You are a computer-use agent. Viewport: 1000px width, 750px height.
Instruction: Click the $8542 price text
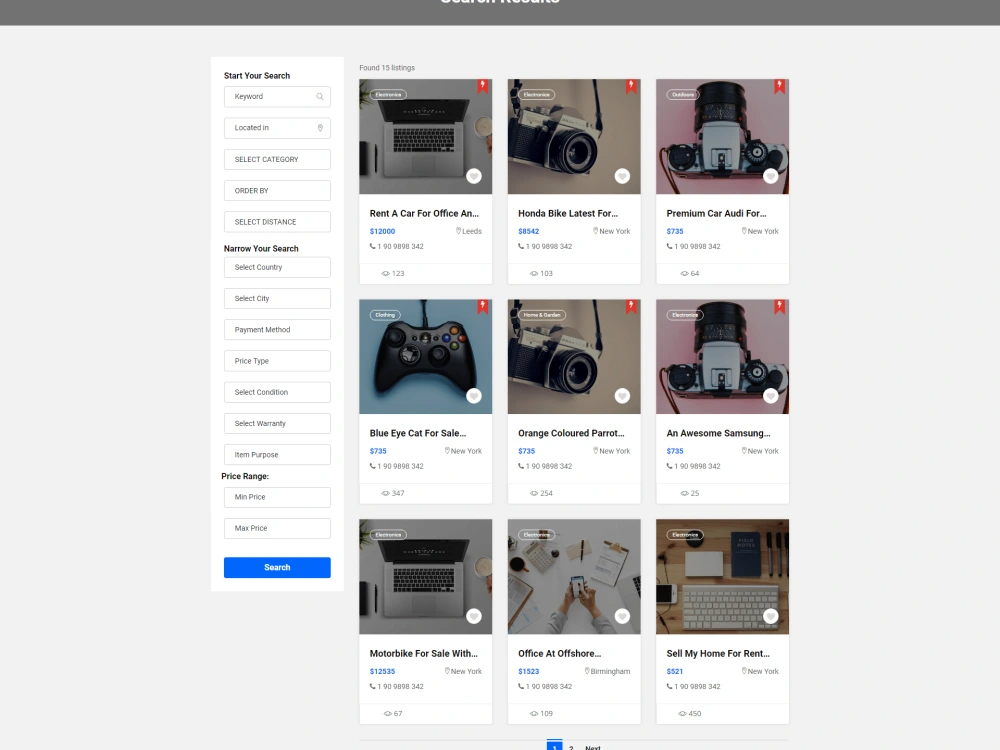pyautogui.click(x=529, y=232)
